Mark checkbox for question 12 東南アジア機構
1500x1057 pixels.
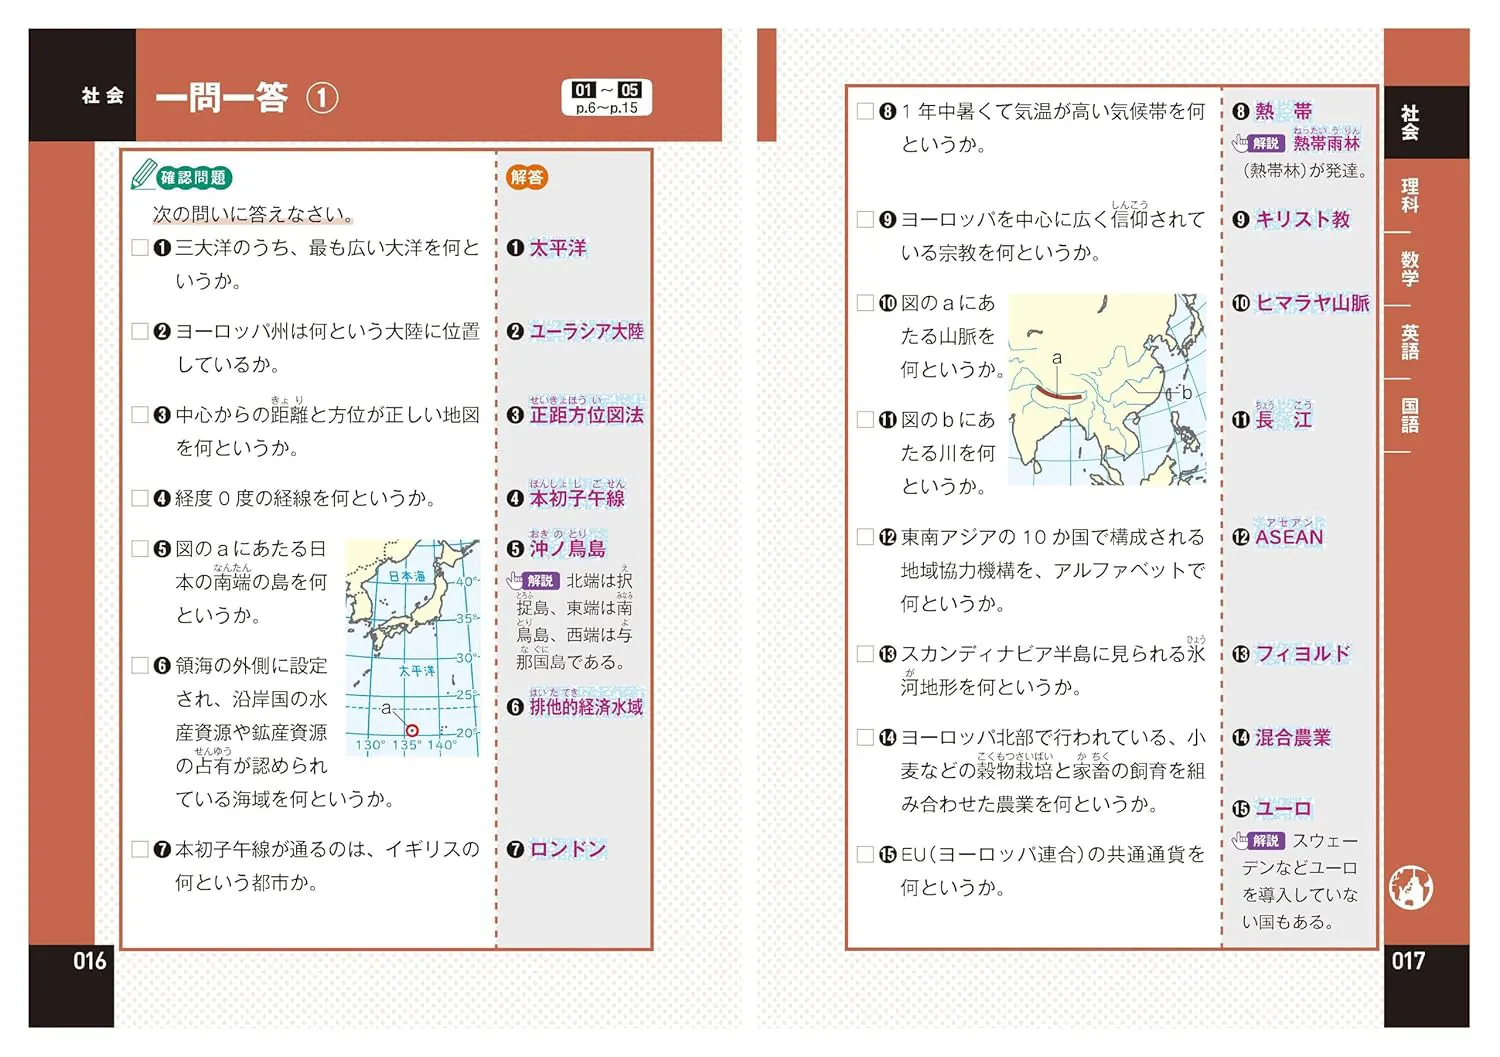(866, 537)
